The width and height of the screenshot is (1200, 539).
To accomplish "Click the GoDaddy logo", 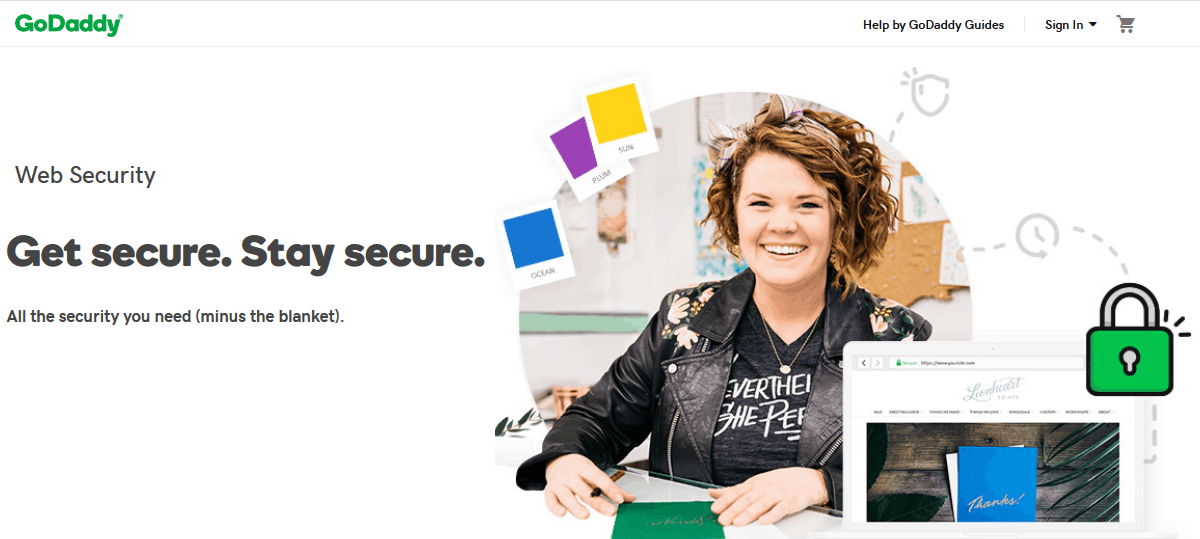I will [x=68, y=24].
